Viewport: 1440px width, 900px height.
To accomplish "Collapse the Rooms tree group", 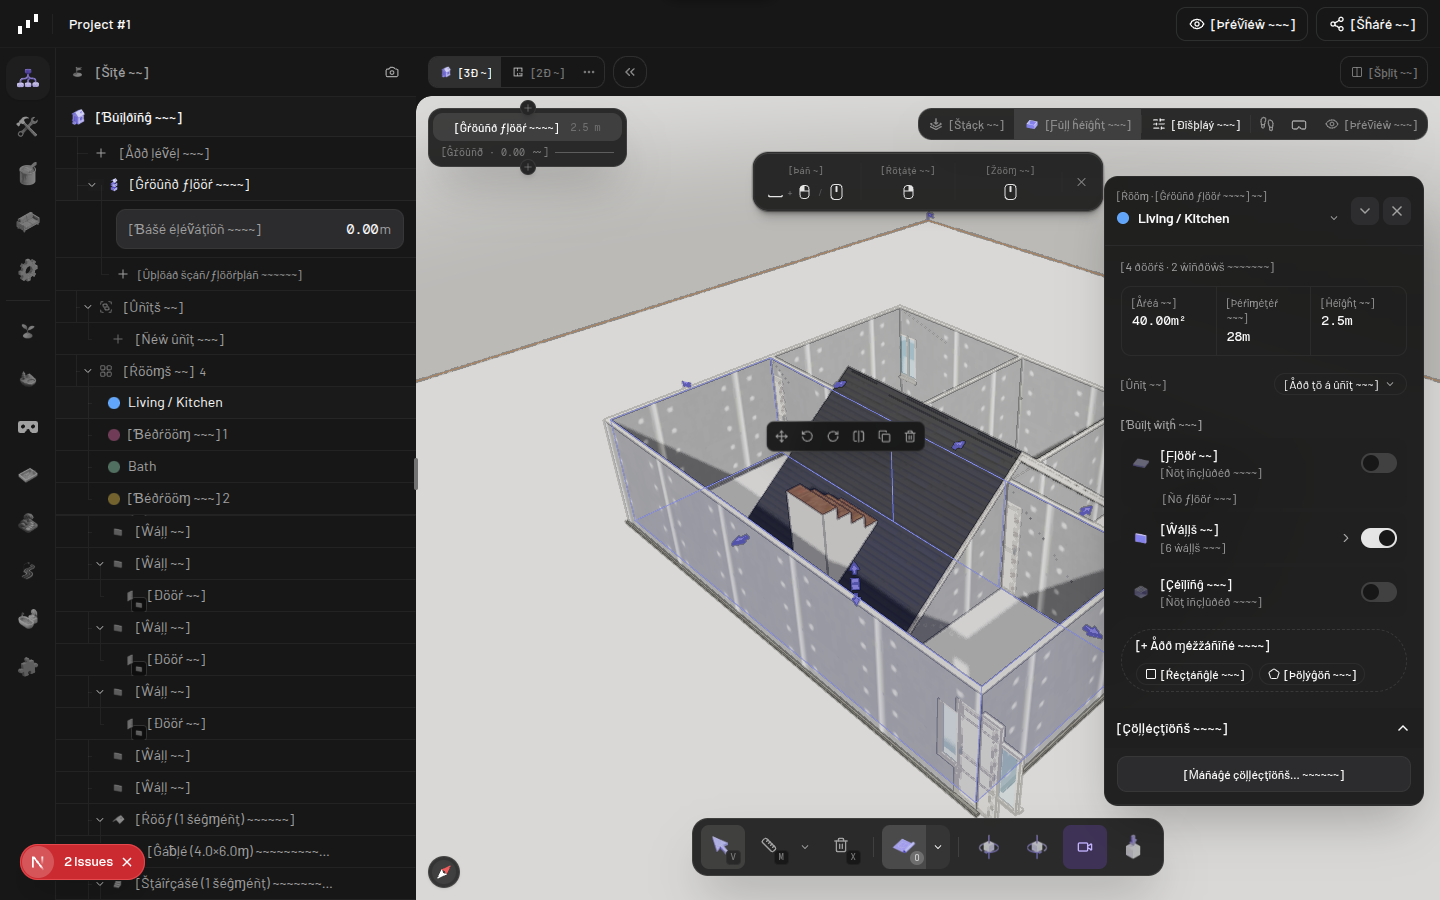I will pos(88,371).
